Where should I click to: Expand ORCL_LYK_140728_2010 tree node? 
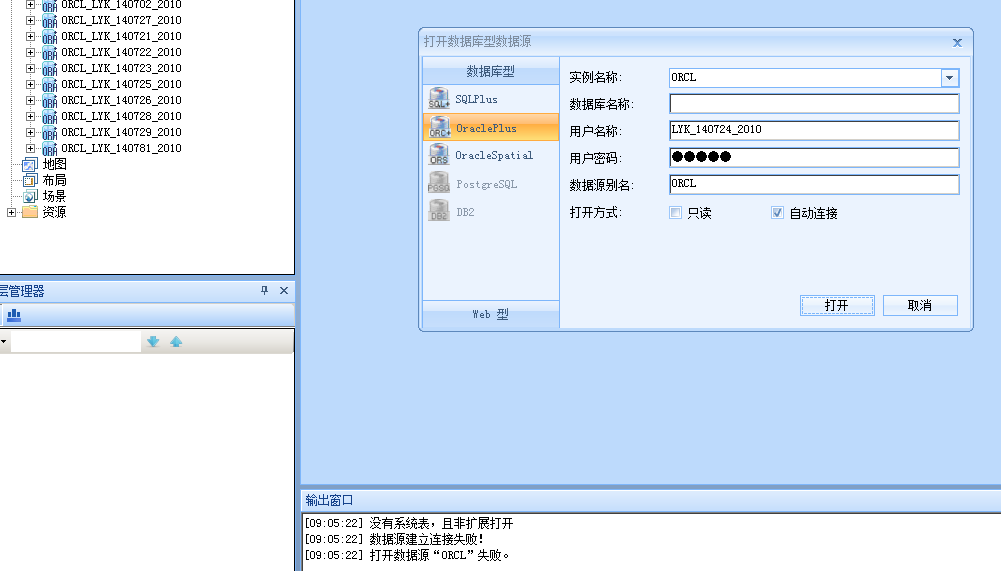[30, 116]
